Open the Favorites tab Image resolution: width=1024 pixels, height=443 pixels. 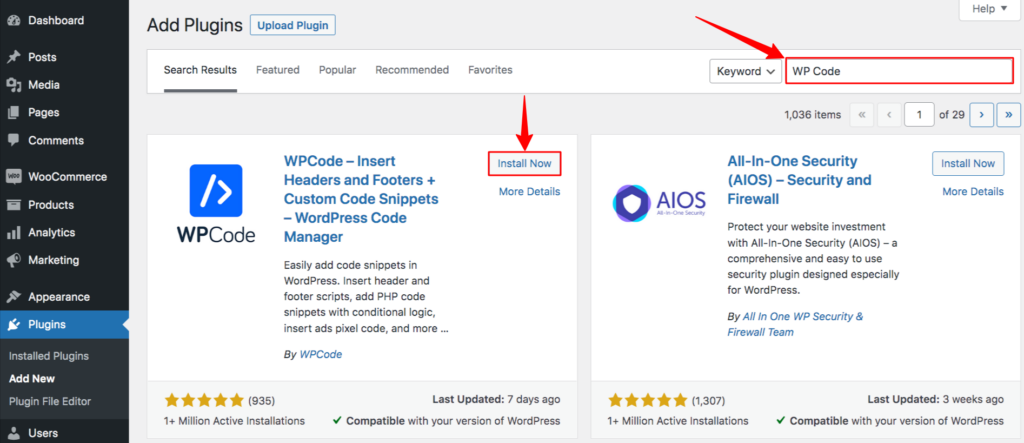[490, 70]
